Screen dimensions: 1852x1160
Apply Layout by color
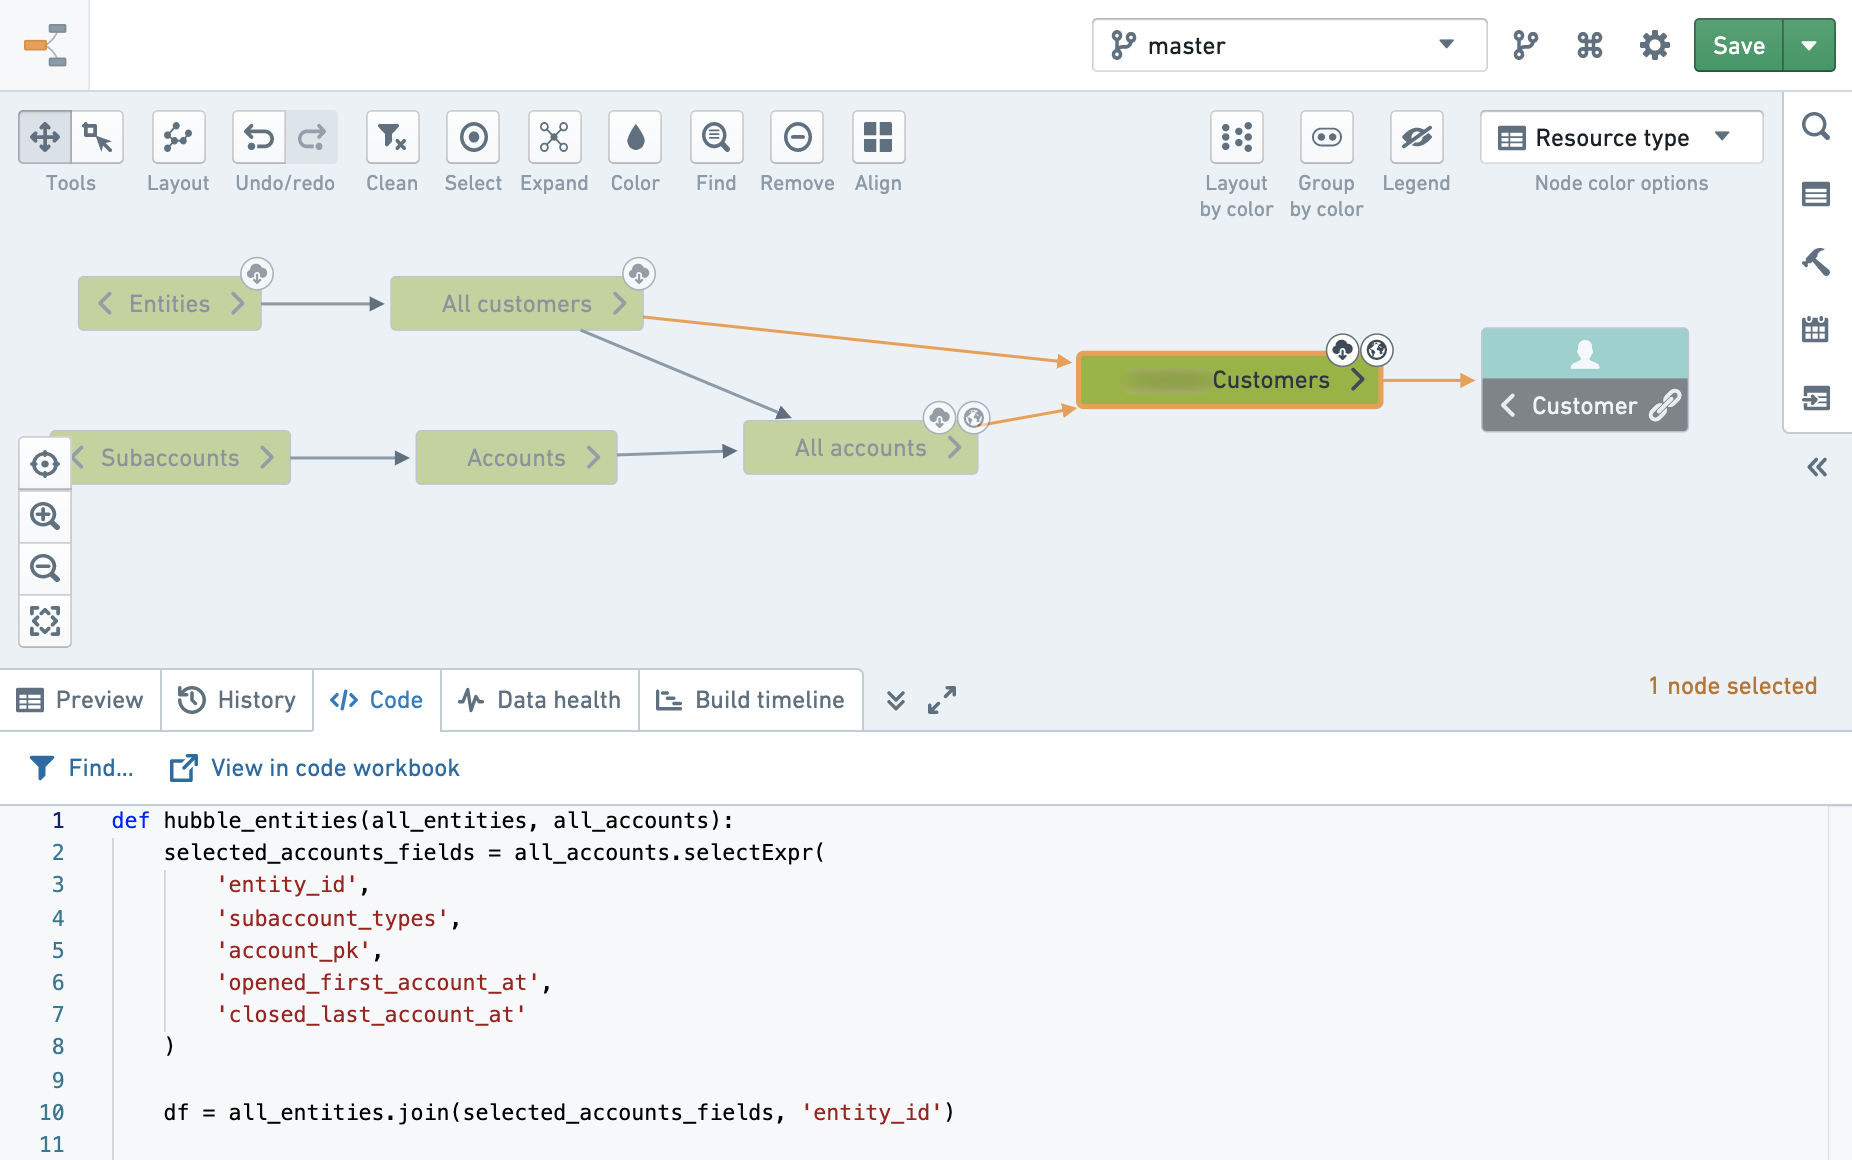tap(1236, 137)
